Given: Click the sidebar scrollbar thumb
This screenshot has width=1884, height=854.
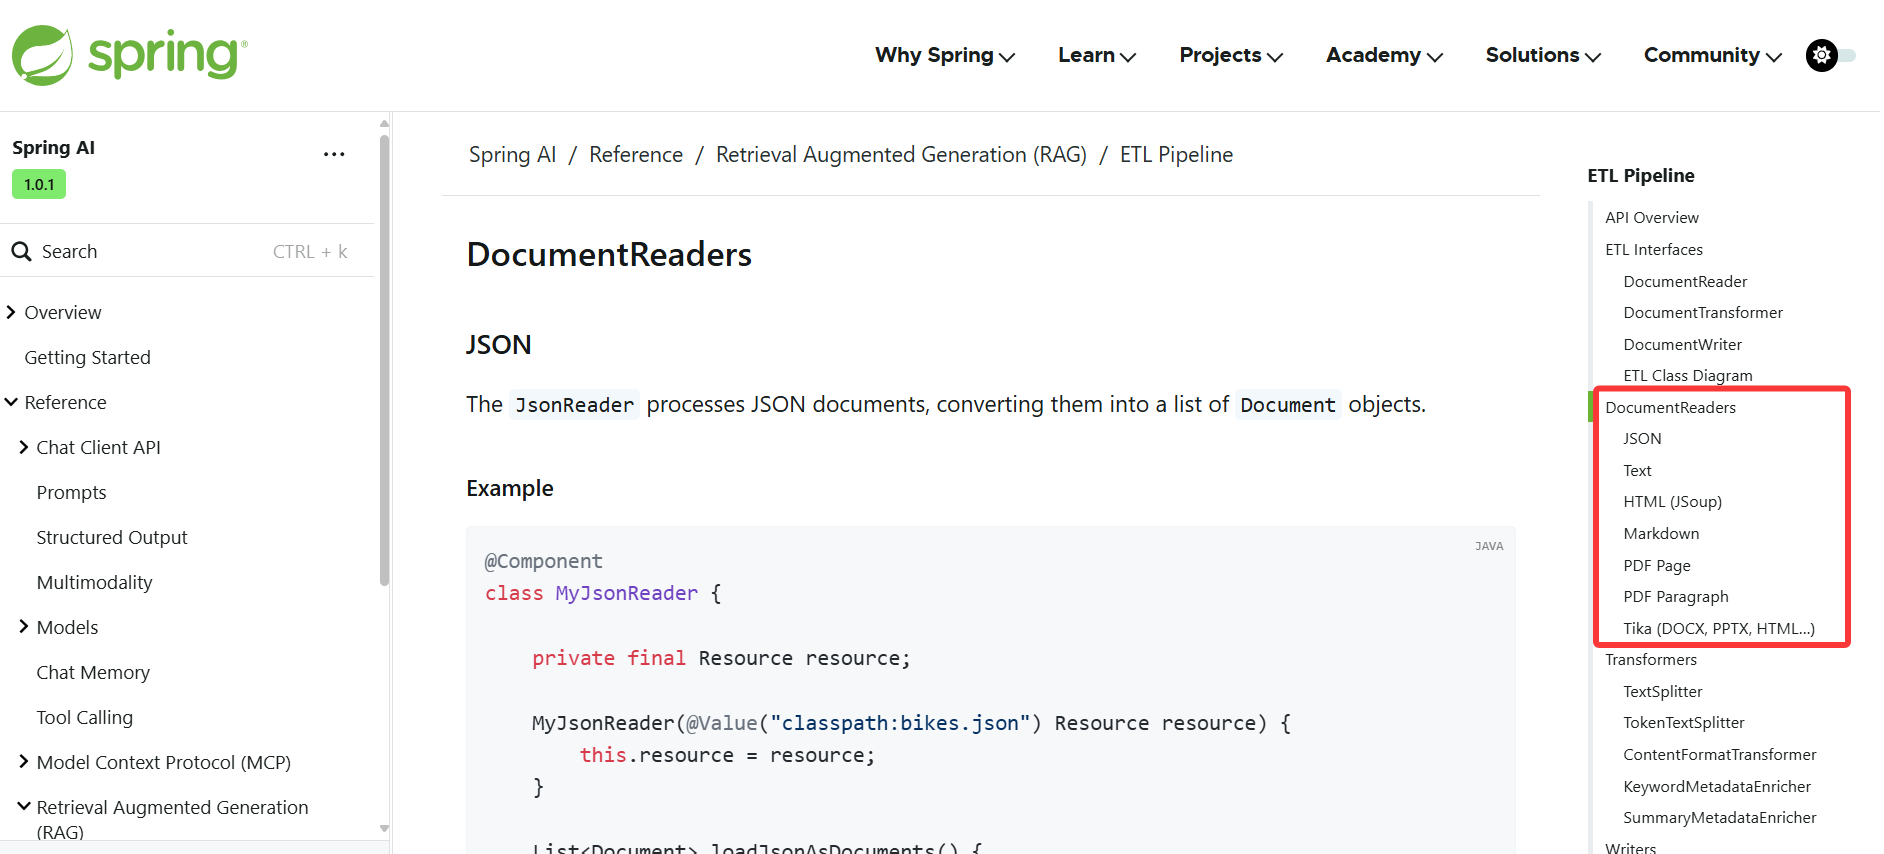Looking at the screenshot, I should click(384, 360).
